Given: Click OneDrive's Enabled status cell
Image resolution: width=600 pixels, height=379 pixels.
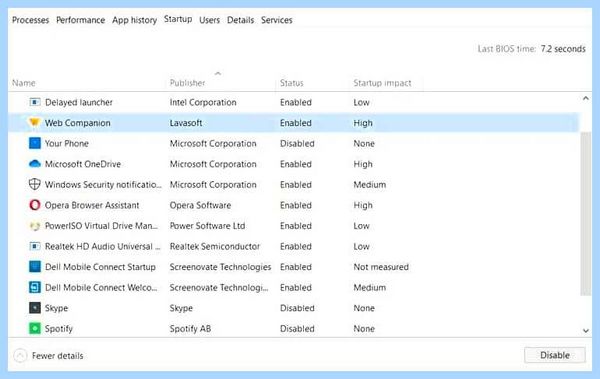Looking at the screenshot, I should (295, 164).
